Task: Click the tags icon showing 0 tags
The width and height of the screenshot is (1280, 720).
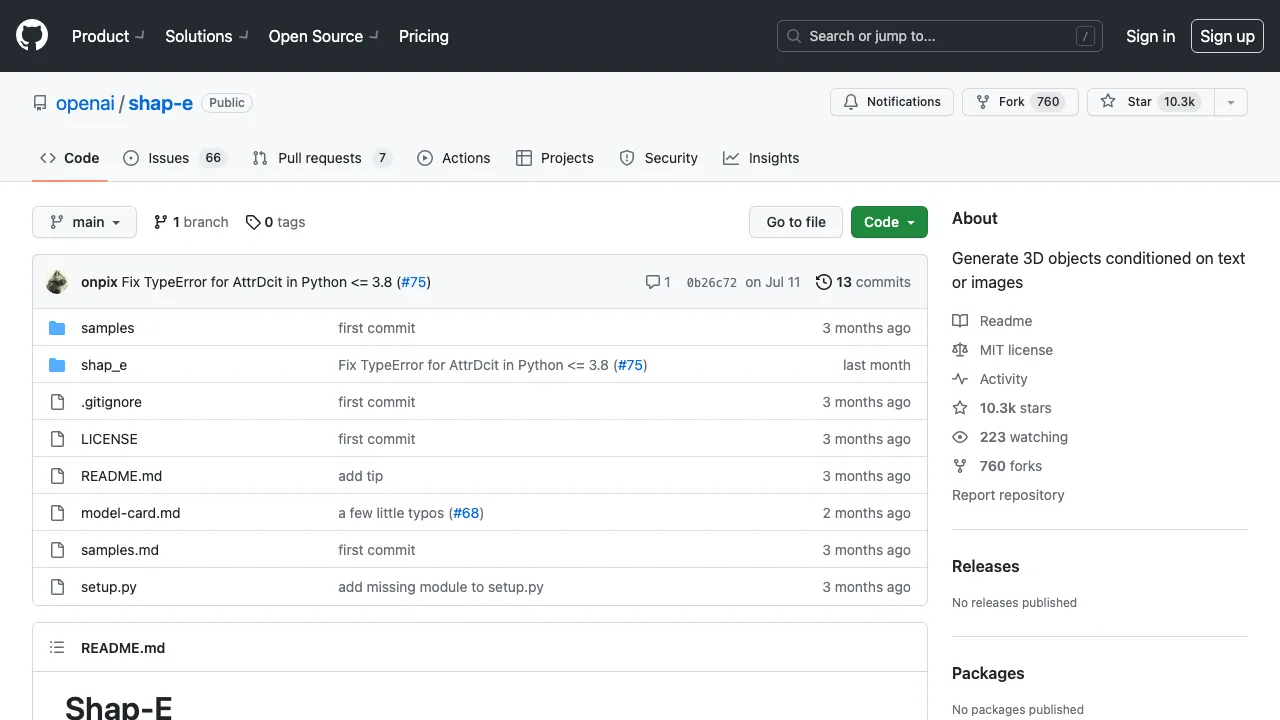Action: coord(253,222)
